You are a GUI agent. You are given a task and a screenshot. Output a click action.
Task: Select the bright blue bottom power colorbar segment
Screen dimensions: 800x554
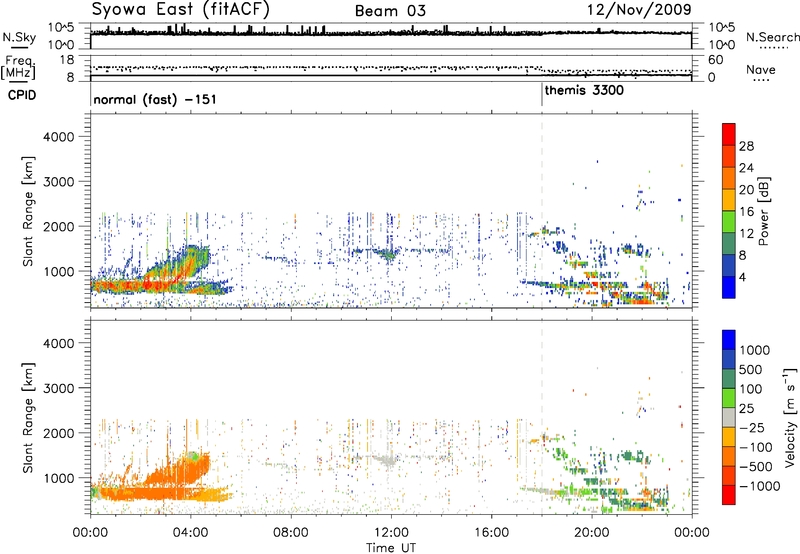pos(729,287)
